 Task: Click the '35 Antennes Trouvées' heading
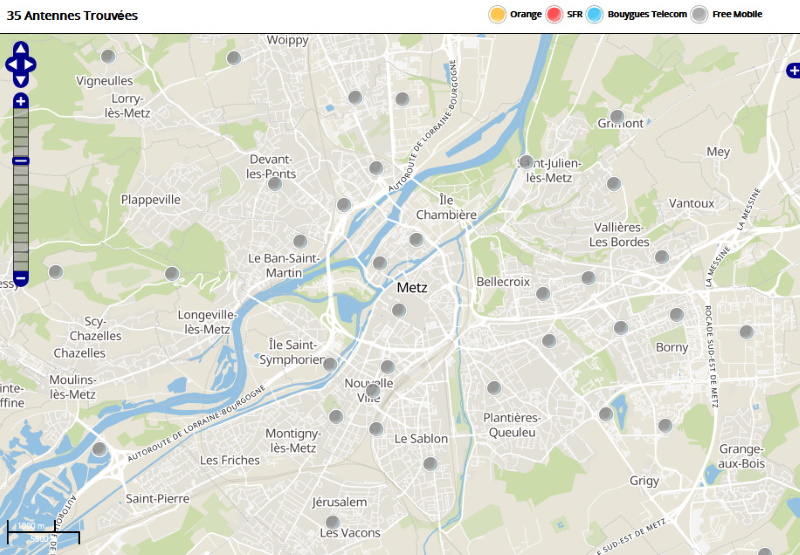72,16
